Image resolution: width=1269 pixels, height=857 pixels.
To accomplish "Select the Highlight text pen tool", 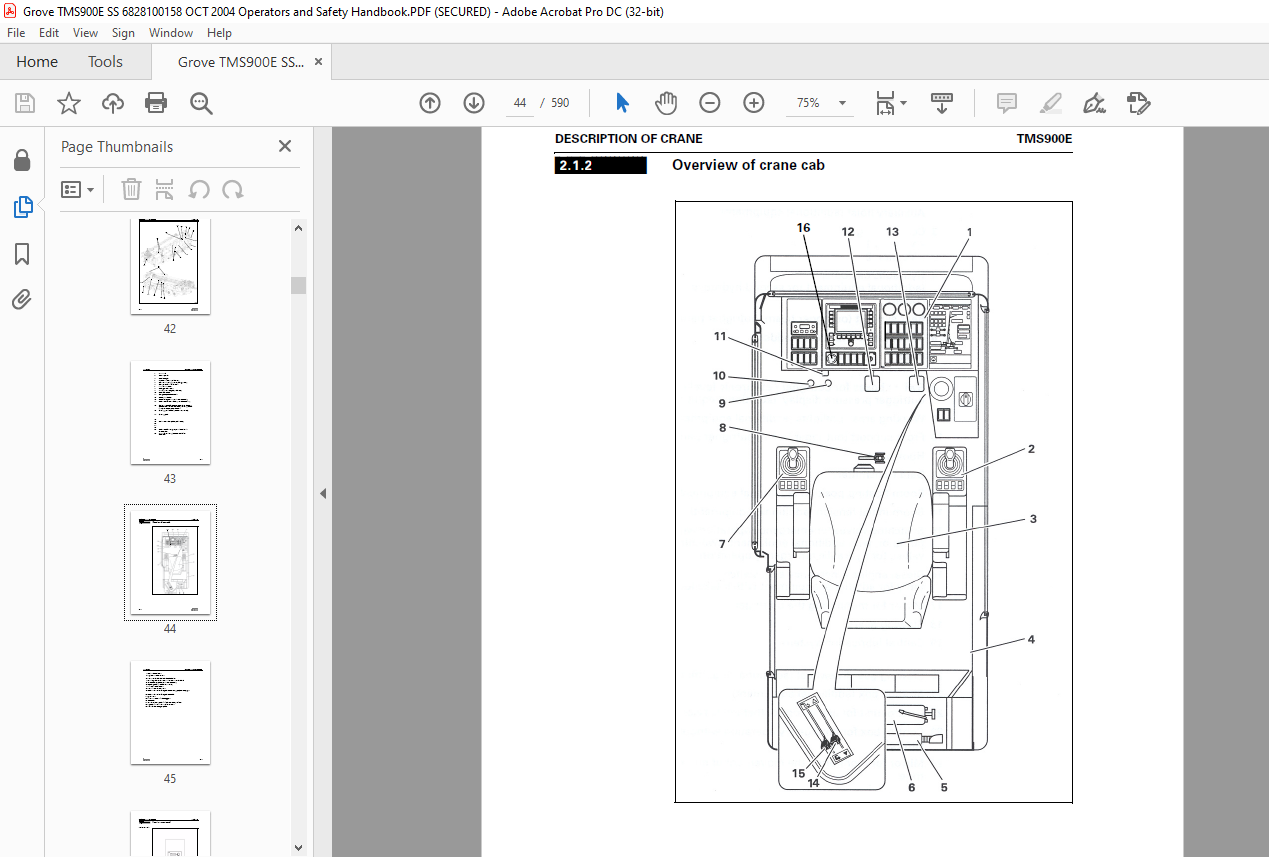I will click(x=1050, y=103).
